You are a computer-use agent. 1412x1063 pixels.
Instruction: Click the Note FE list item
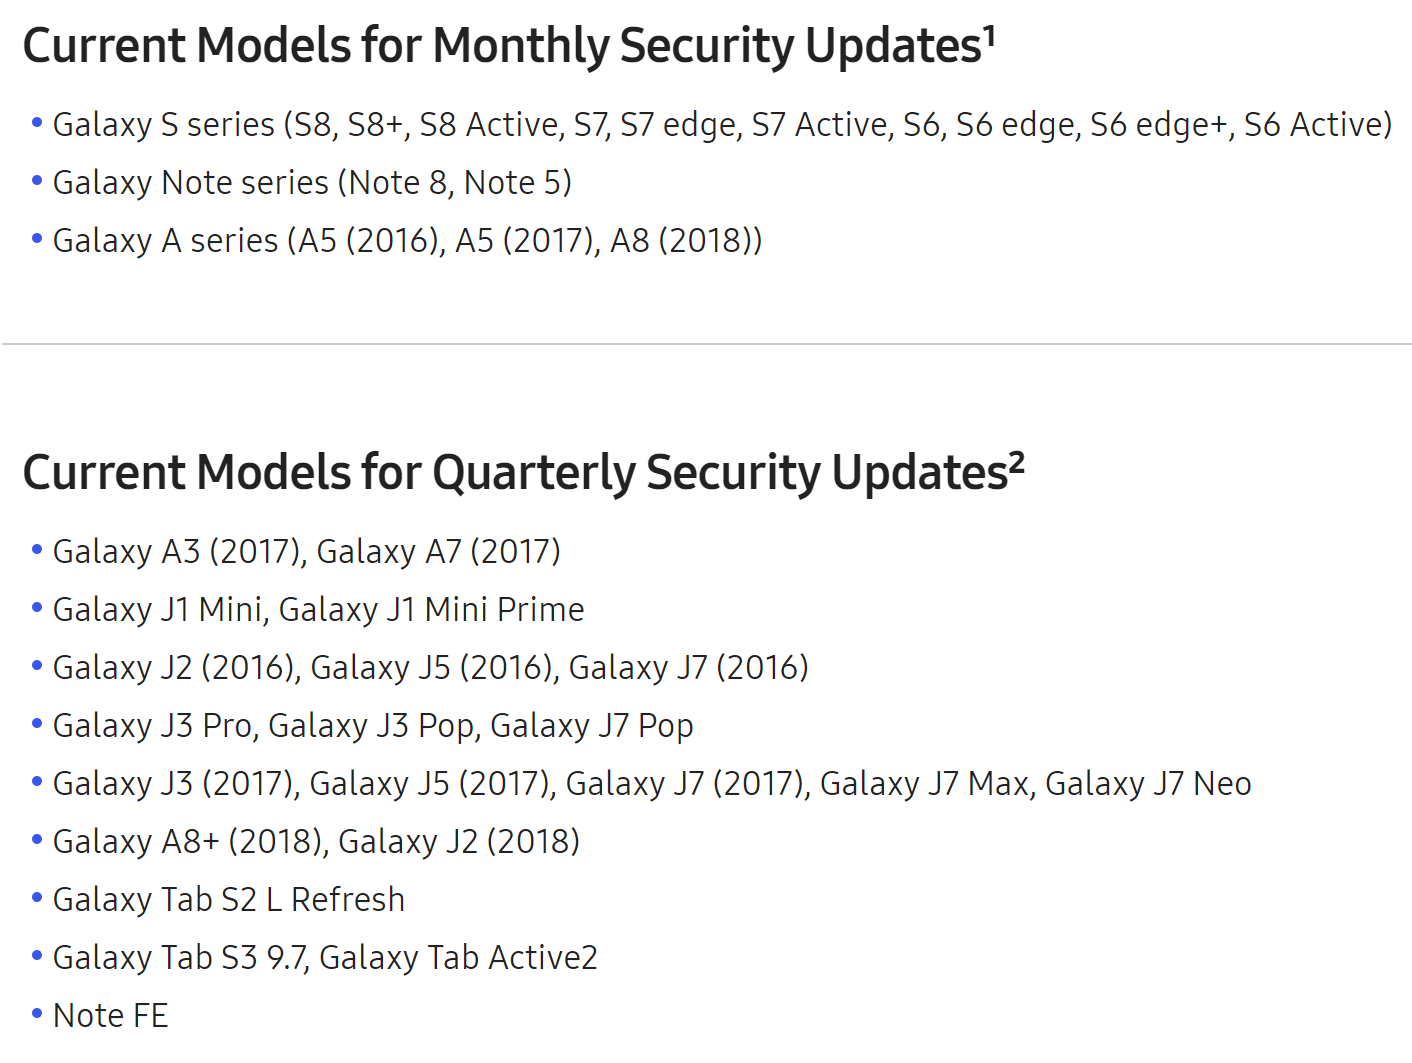110,1016
